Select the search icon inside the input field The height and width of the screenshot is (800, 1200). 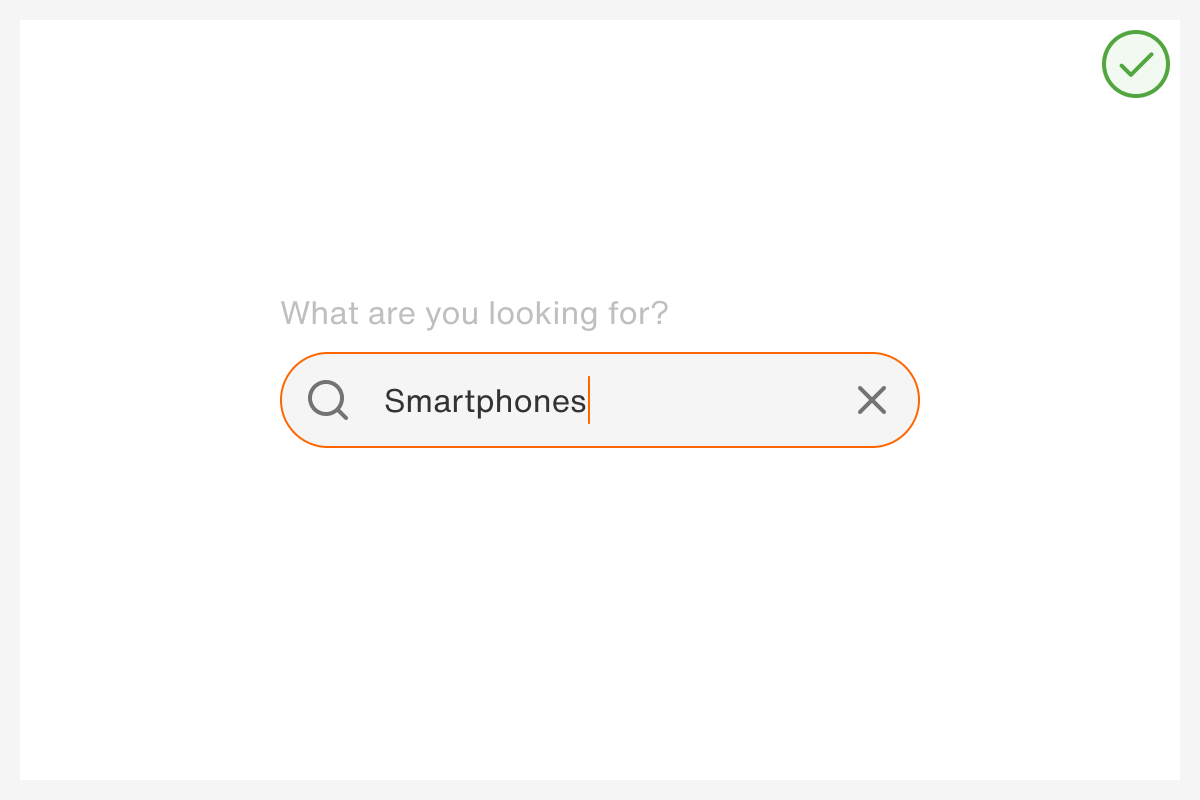(327, 400)
